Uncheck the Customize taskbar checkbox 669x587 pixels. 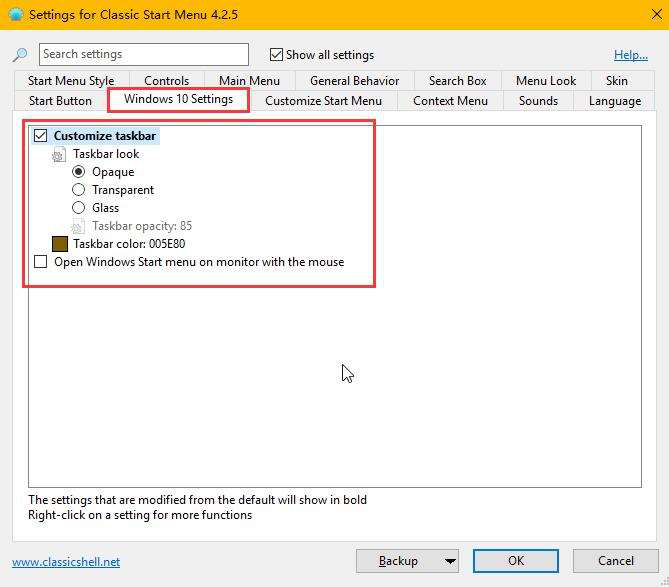click(41, 136)
